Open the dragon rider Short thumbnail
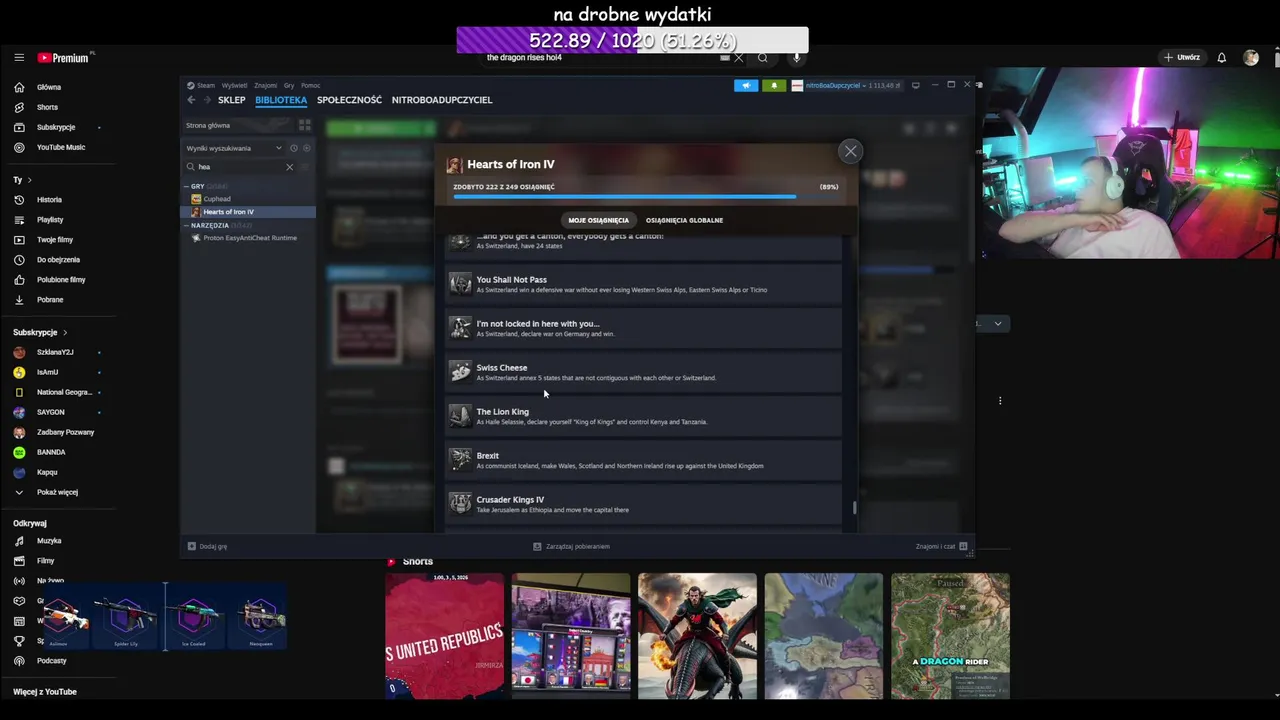This screenshot has height=720, width=1280. pos(950,636)
